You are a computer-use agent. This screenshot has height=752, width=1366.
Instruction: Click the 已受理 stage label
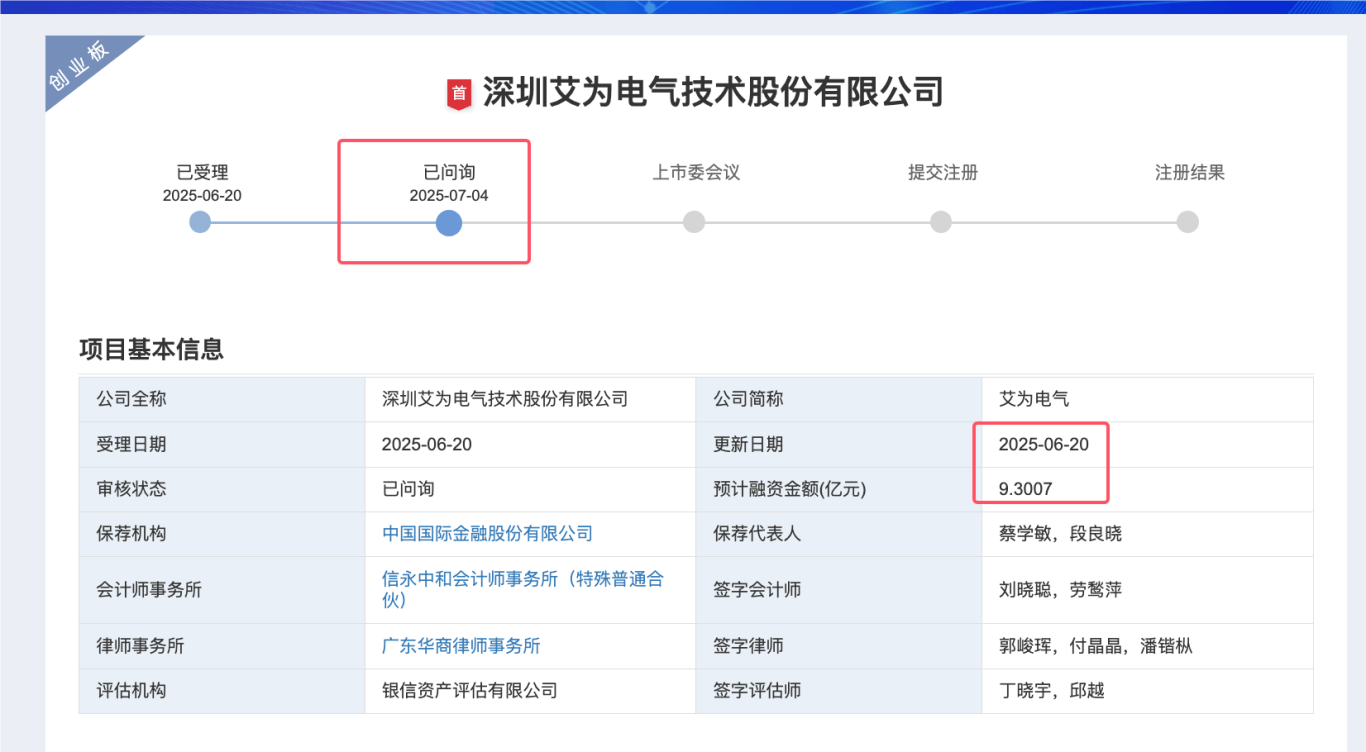[x=202, y=172]
